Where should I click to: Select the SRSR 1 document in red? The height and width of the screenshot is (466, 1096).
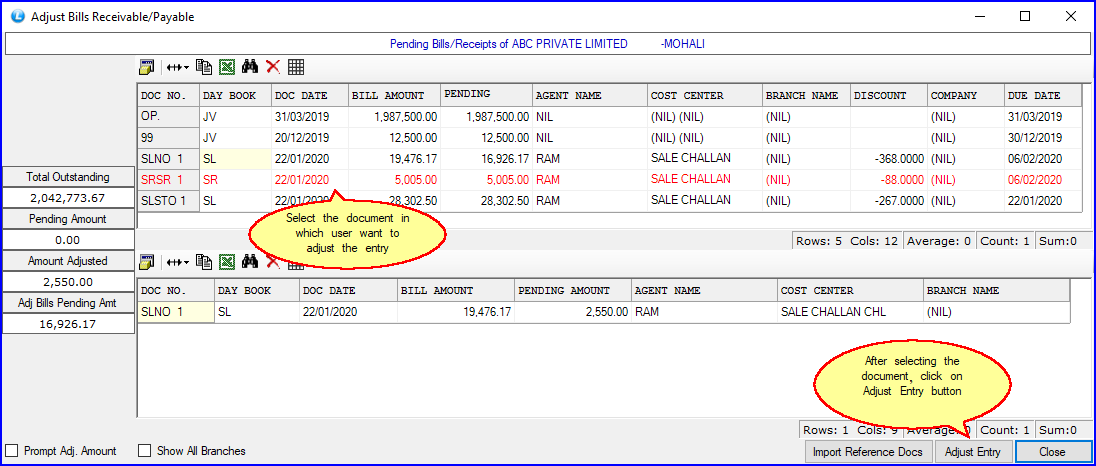tap(169, 180)
